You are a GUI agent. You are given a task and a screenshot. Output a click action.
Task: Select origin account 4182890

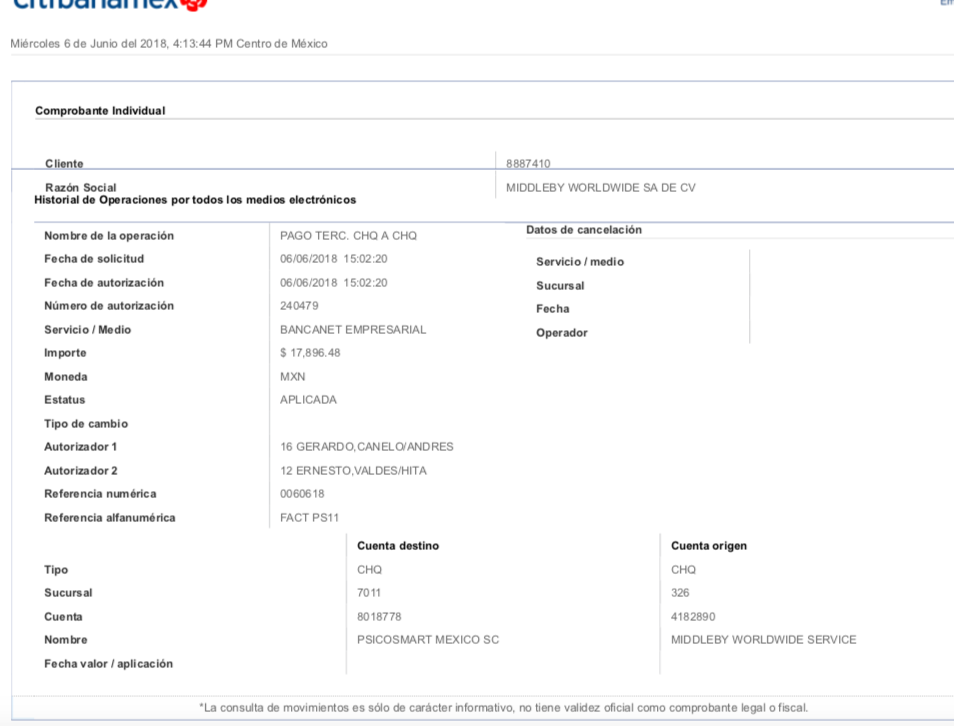tap(693, 617)
